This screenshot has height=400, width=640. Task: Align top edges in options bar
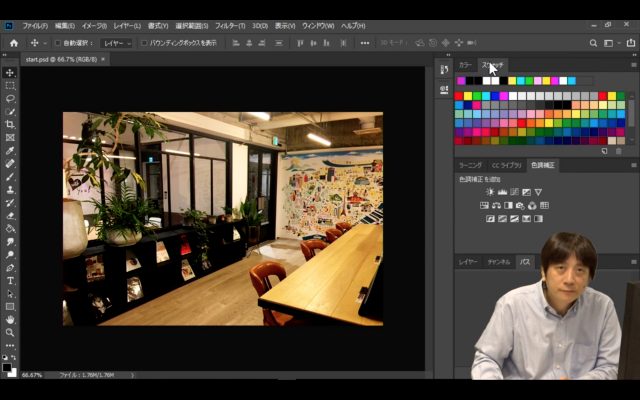tap(300, 43)
